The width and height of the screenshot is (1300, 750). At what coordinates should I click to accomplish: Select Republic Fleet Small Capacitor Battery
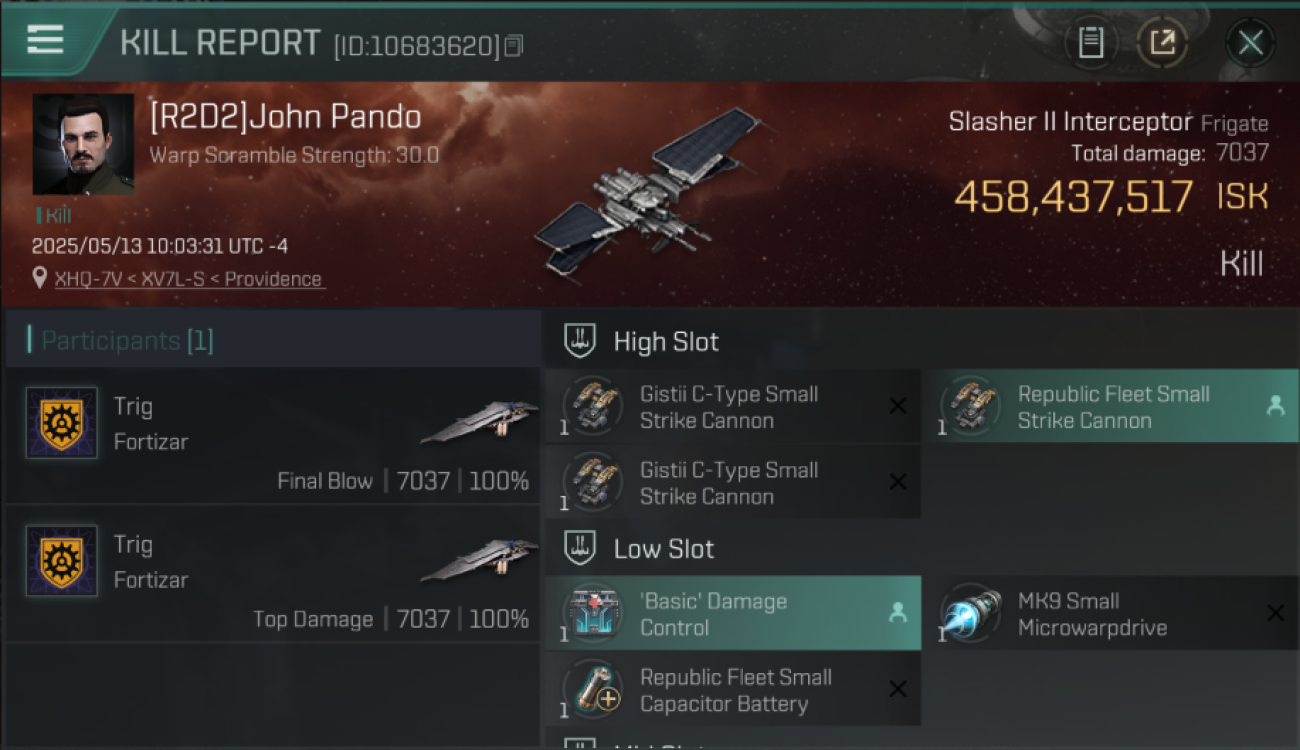(x=733, y=690)
